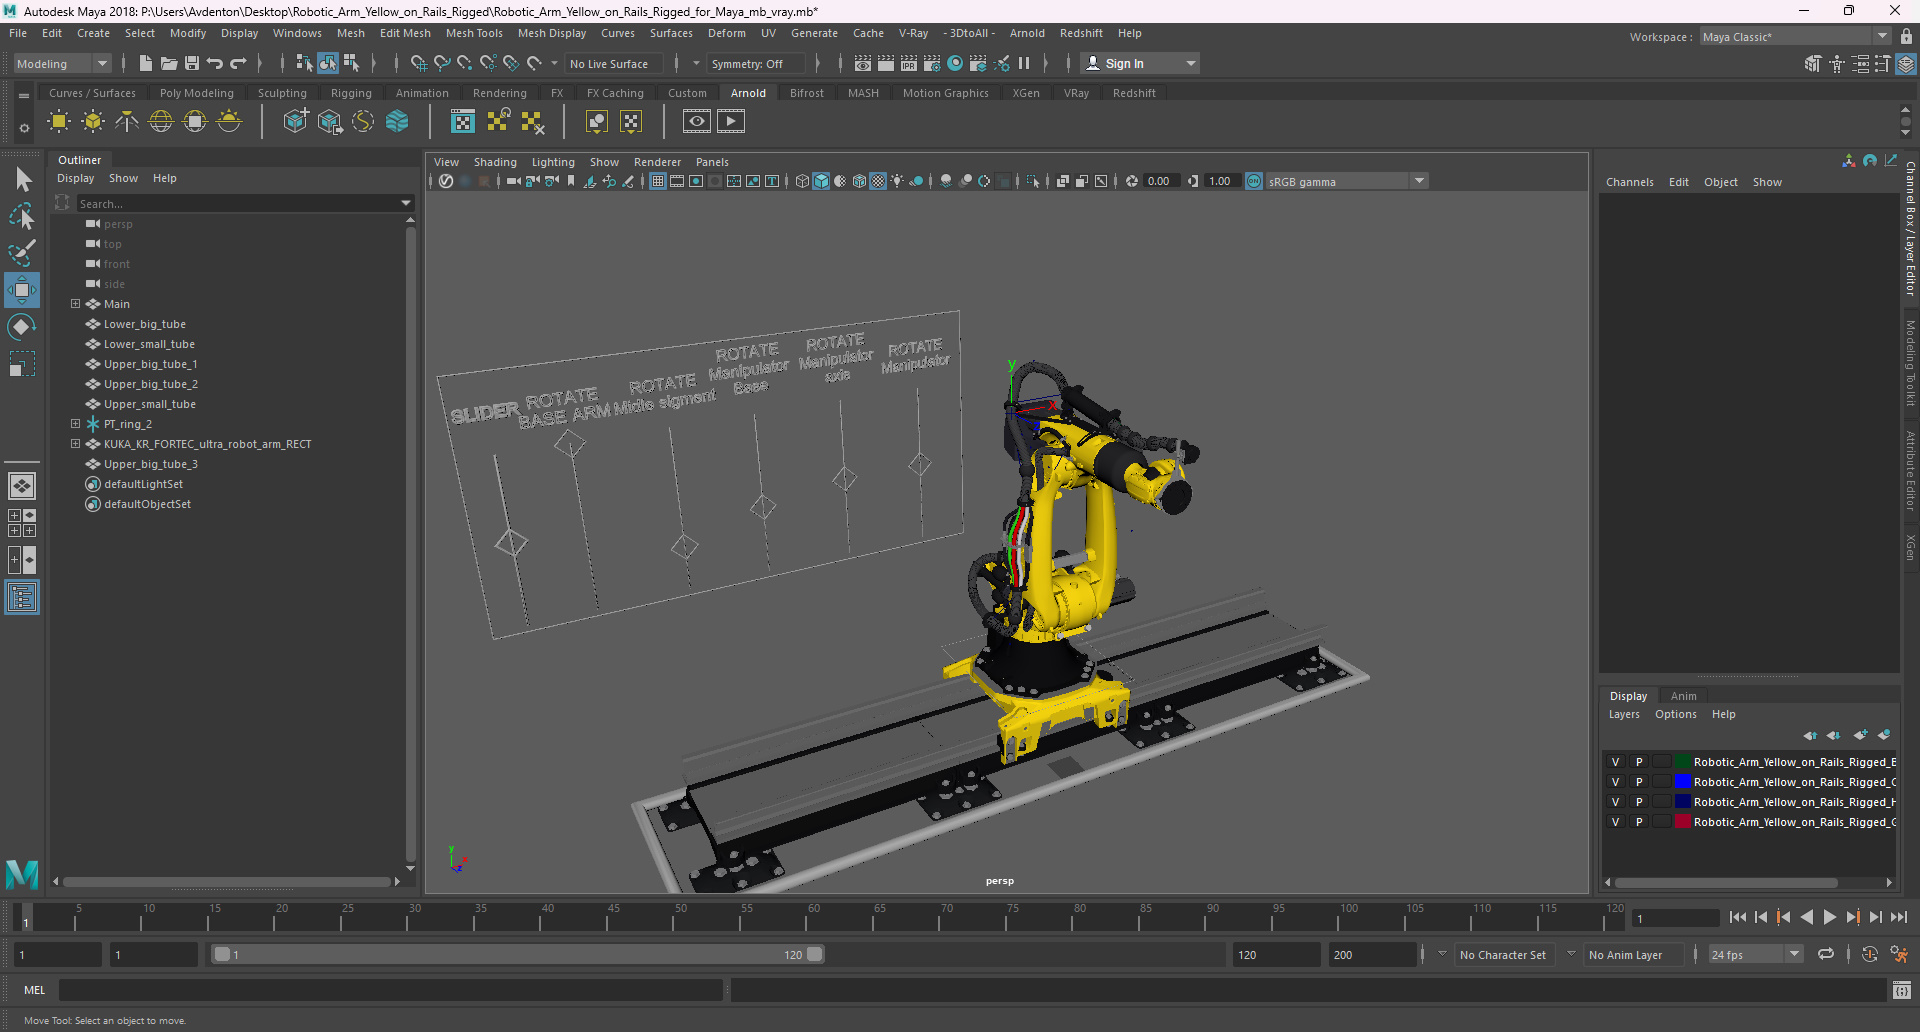Viewport: 1920px width, 1032px height.
Task: Activate the Rotate tool in toolbox
Action: 22,327
